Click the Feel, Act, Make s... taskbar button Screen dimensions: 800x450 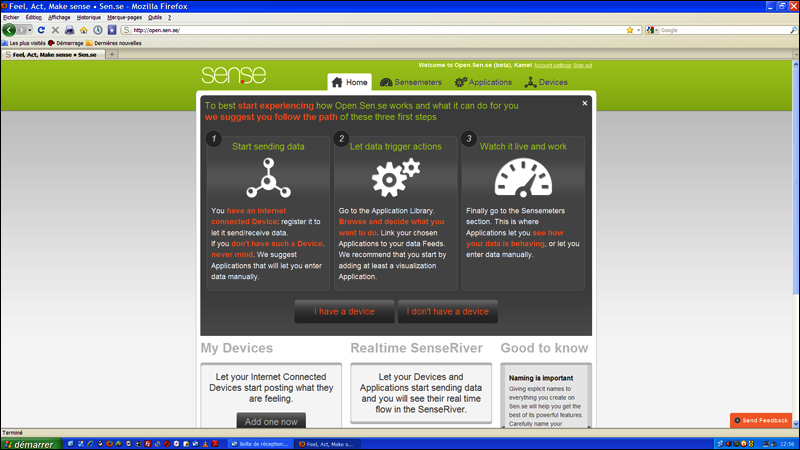328,444
